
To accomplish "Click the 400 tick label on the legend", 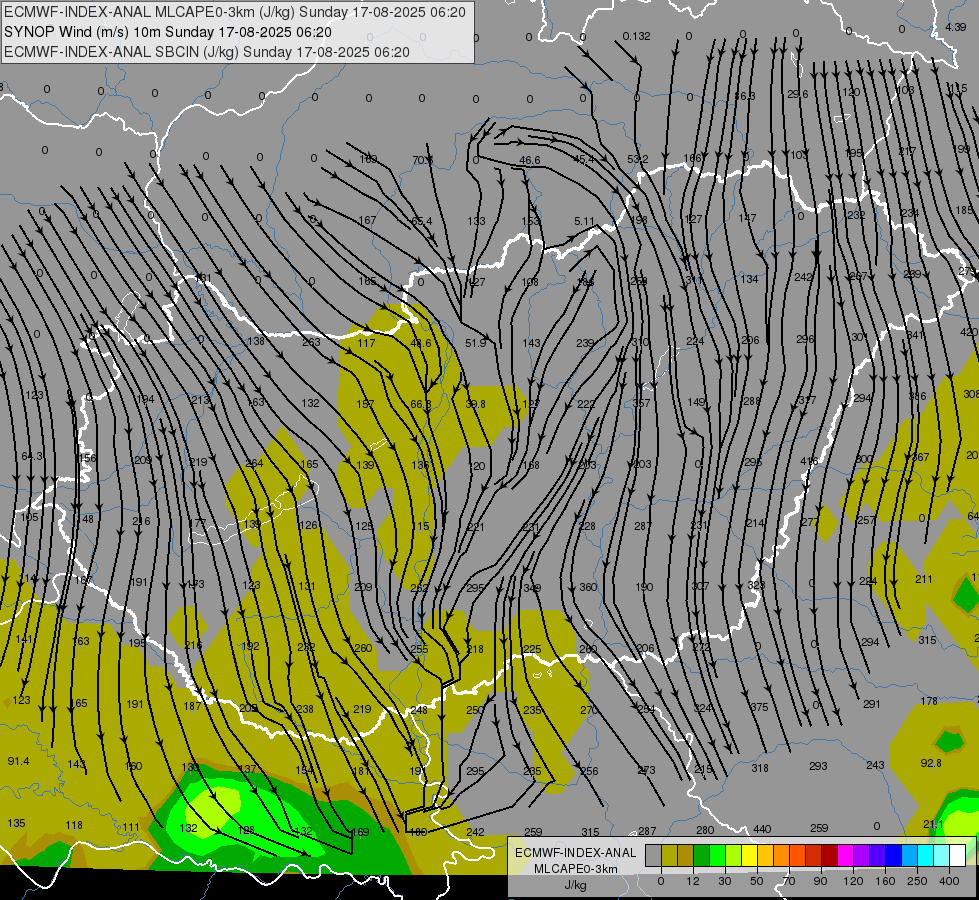I will click(x=949, y=881).
